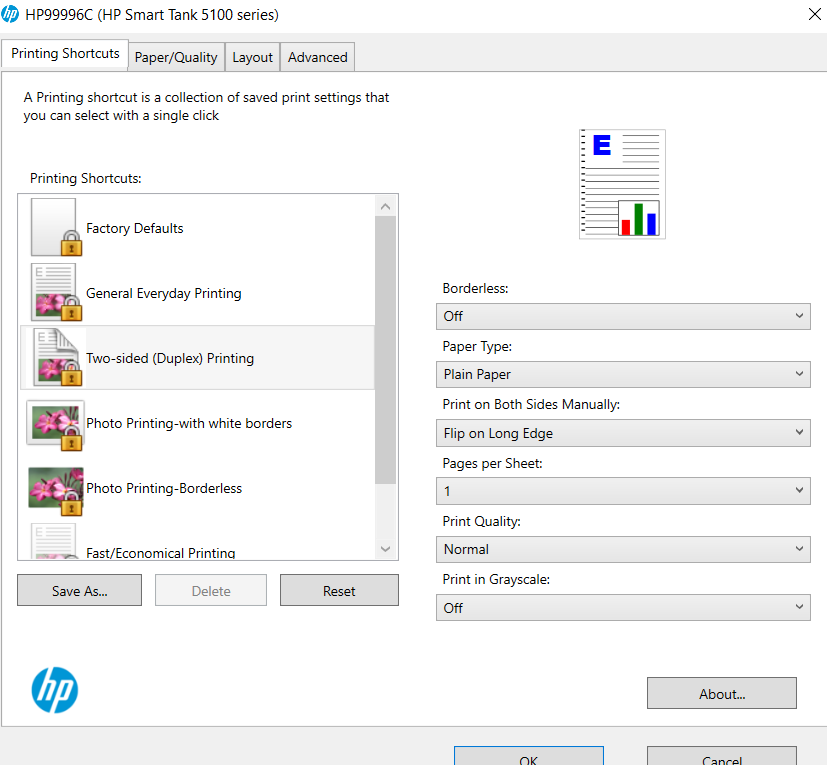827x765 pixels.
Task: Click the Save As... button
Action: tap(79, 591)
